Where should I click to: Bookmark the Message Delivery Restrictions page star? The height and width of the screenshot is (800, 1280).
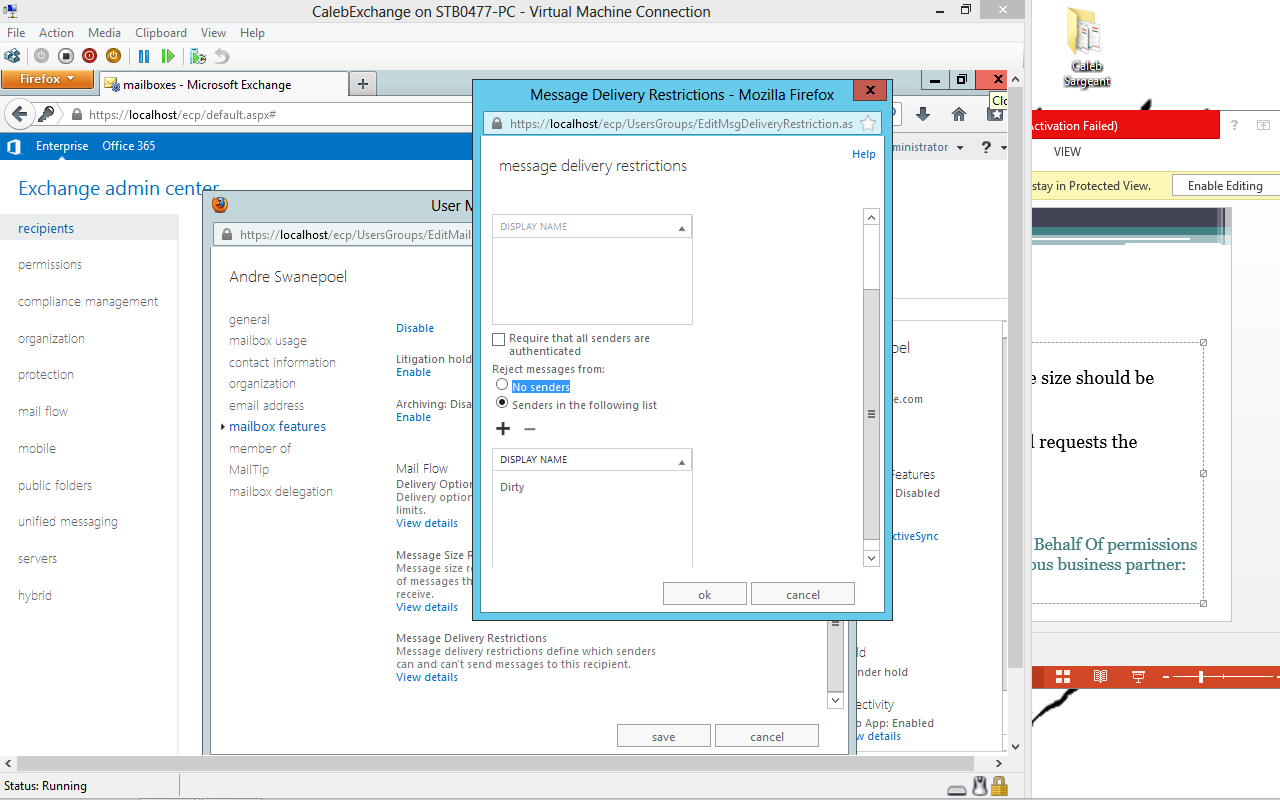pyautogui.click(x=868, y=123)
